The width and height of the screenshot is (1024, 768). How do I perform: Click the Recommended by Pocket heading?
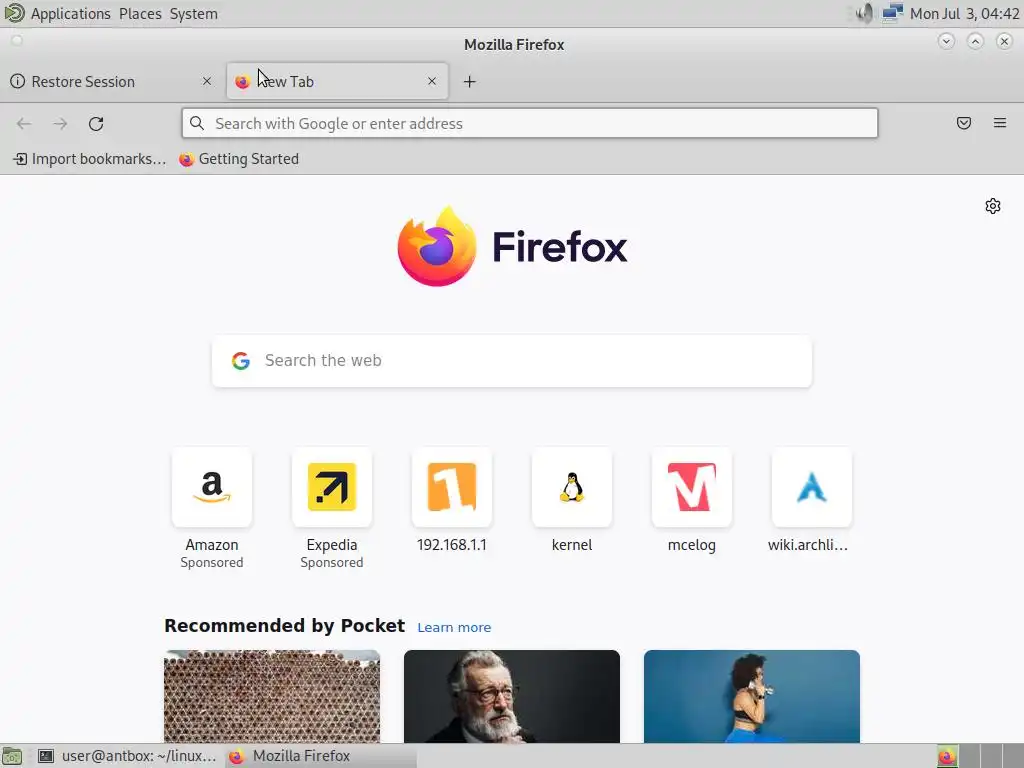(x=285, y=626)
